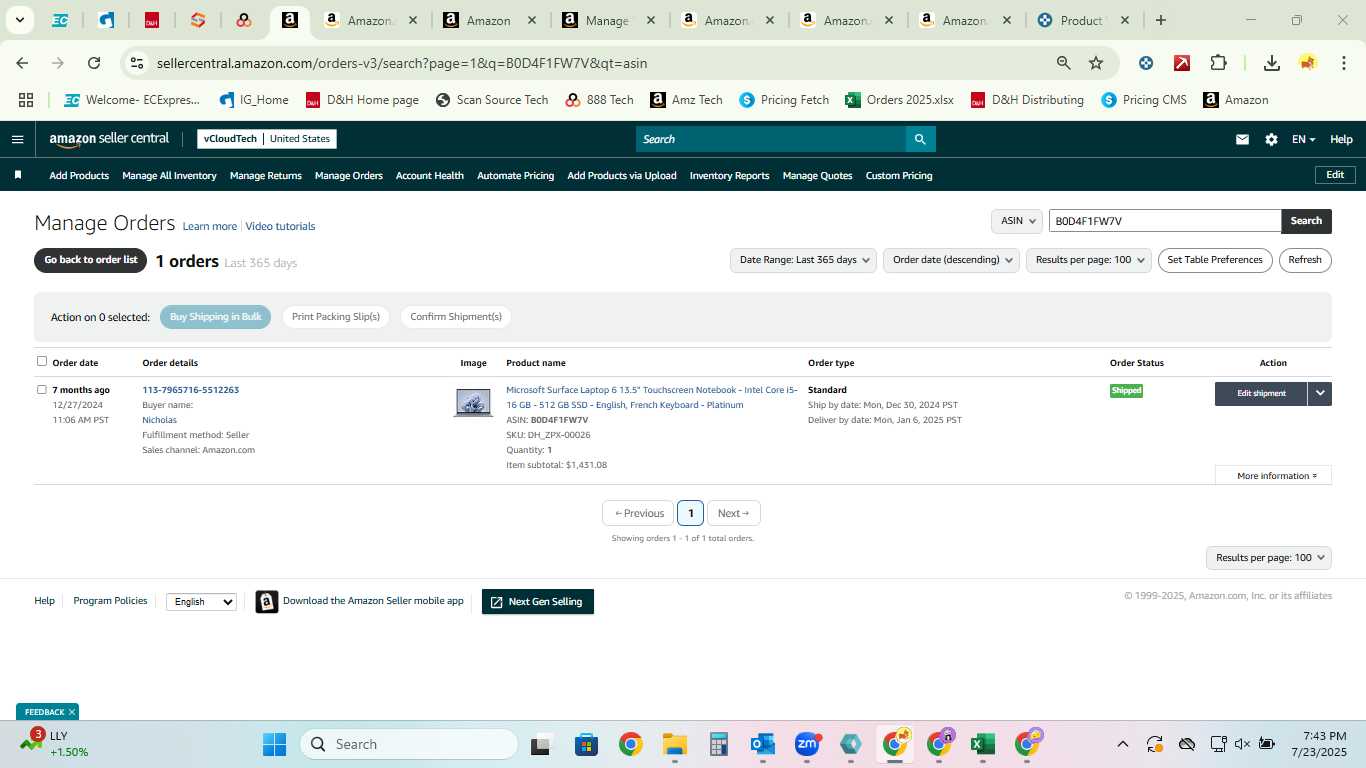Click the Surface Laptop product thumbnail image

click(x=473, y=402)
